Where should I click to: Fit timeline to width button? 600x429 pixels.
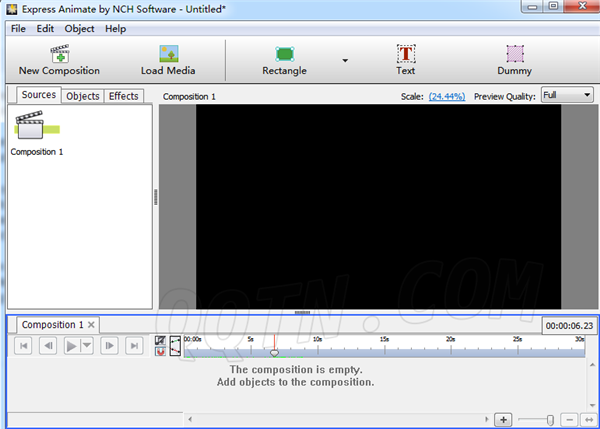coord(589,420)
